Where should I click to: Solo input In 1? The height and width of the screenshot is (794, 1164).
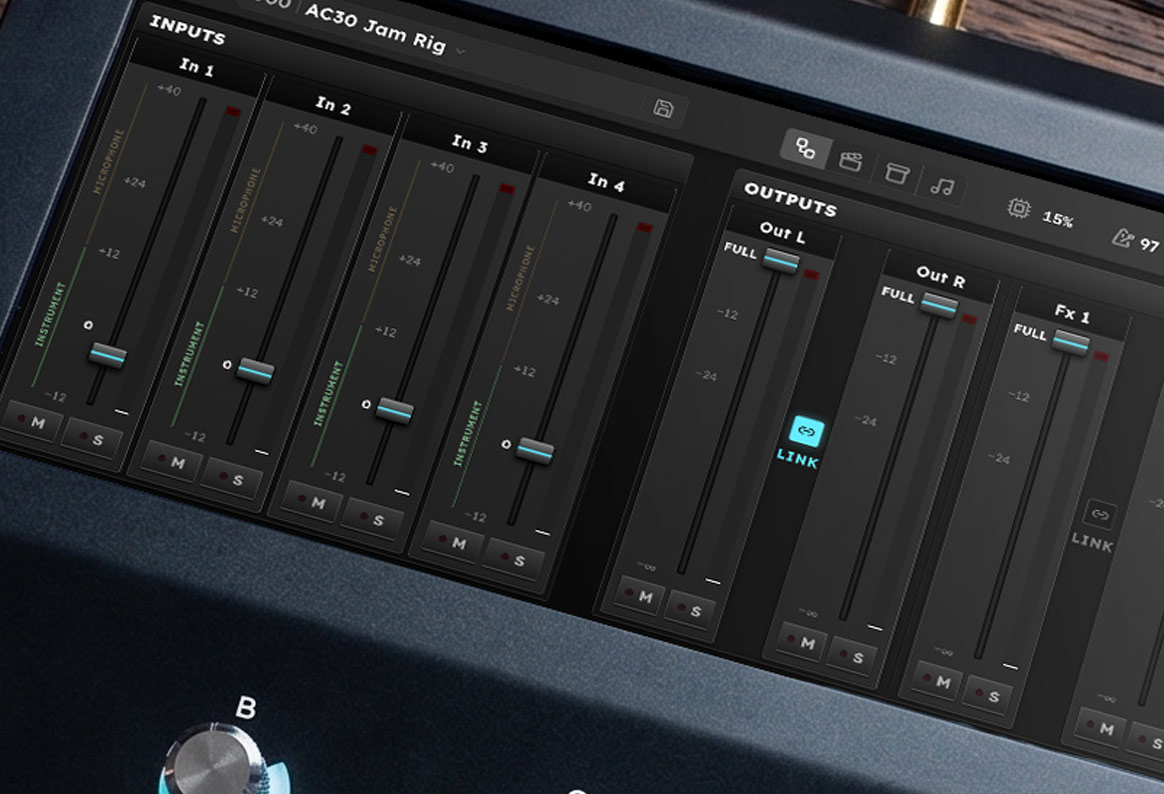pos(92,439)
